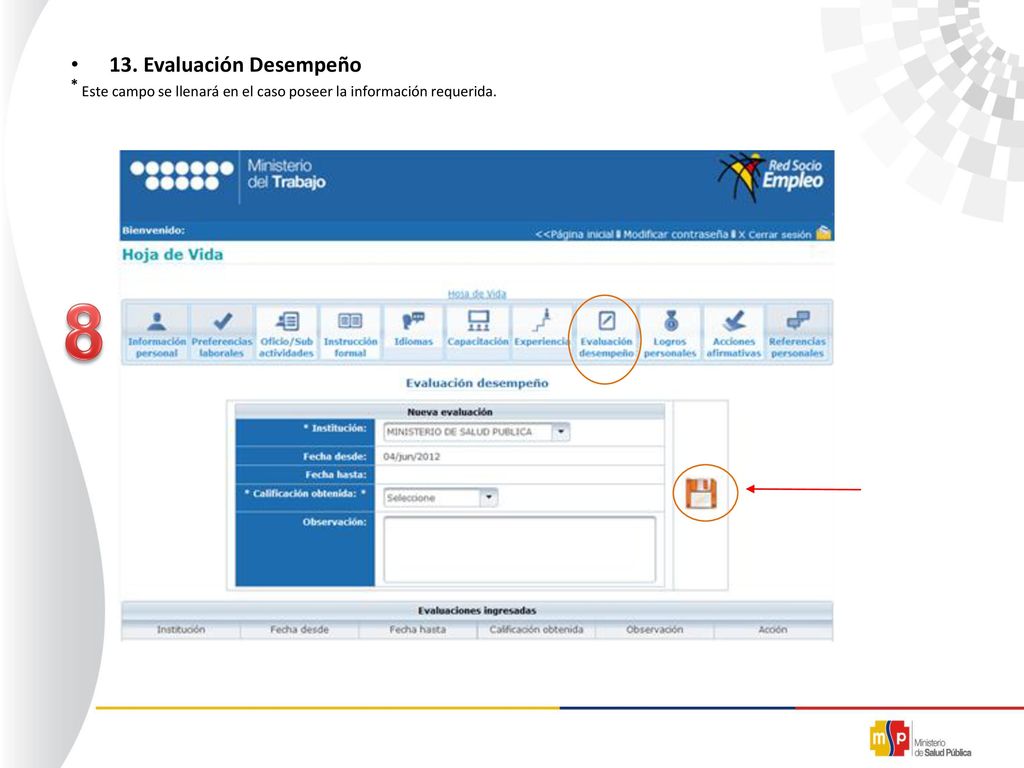Click the Ministerio del Trabajo logo
The height and width of the screenshot is (768, 1024).
click(x=227, y=175)
